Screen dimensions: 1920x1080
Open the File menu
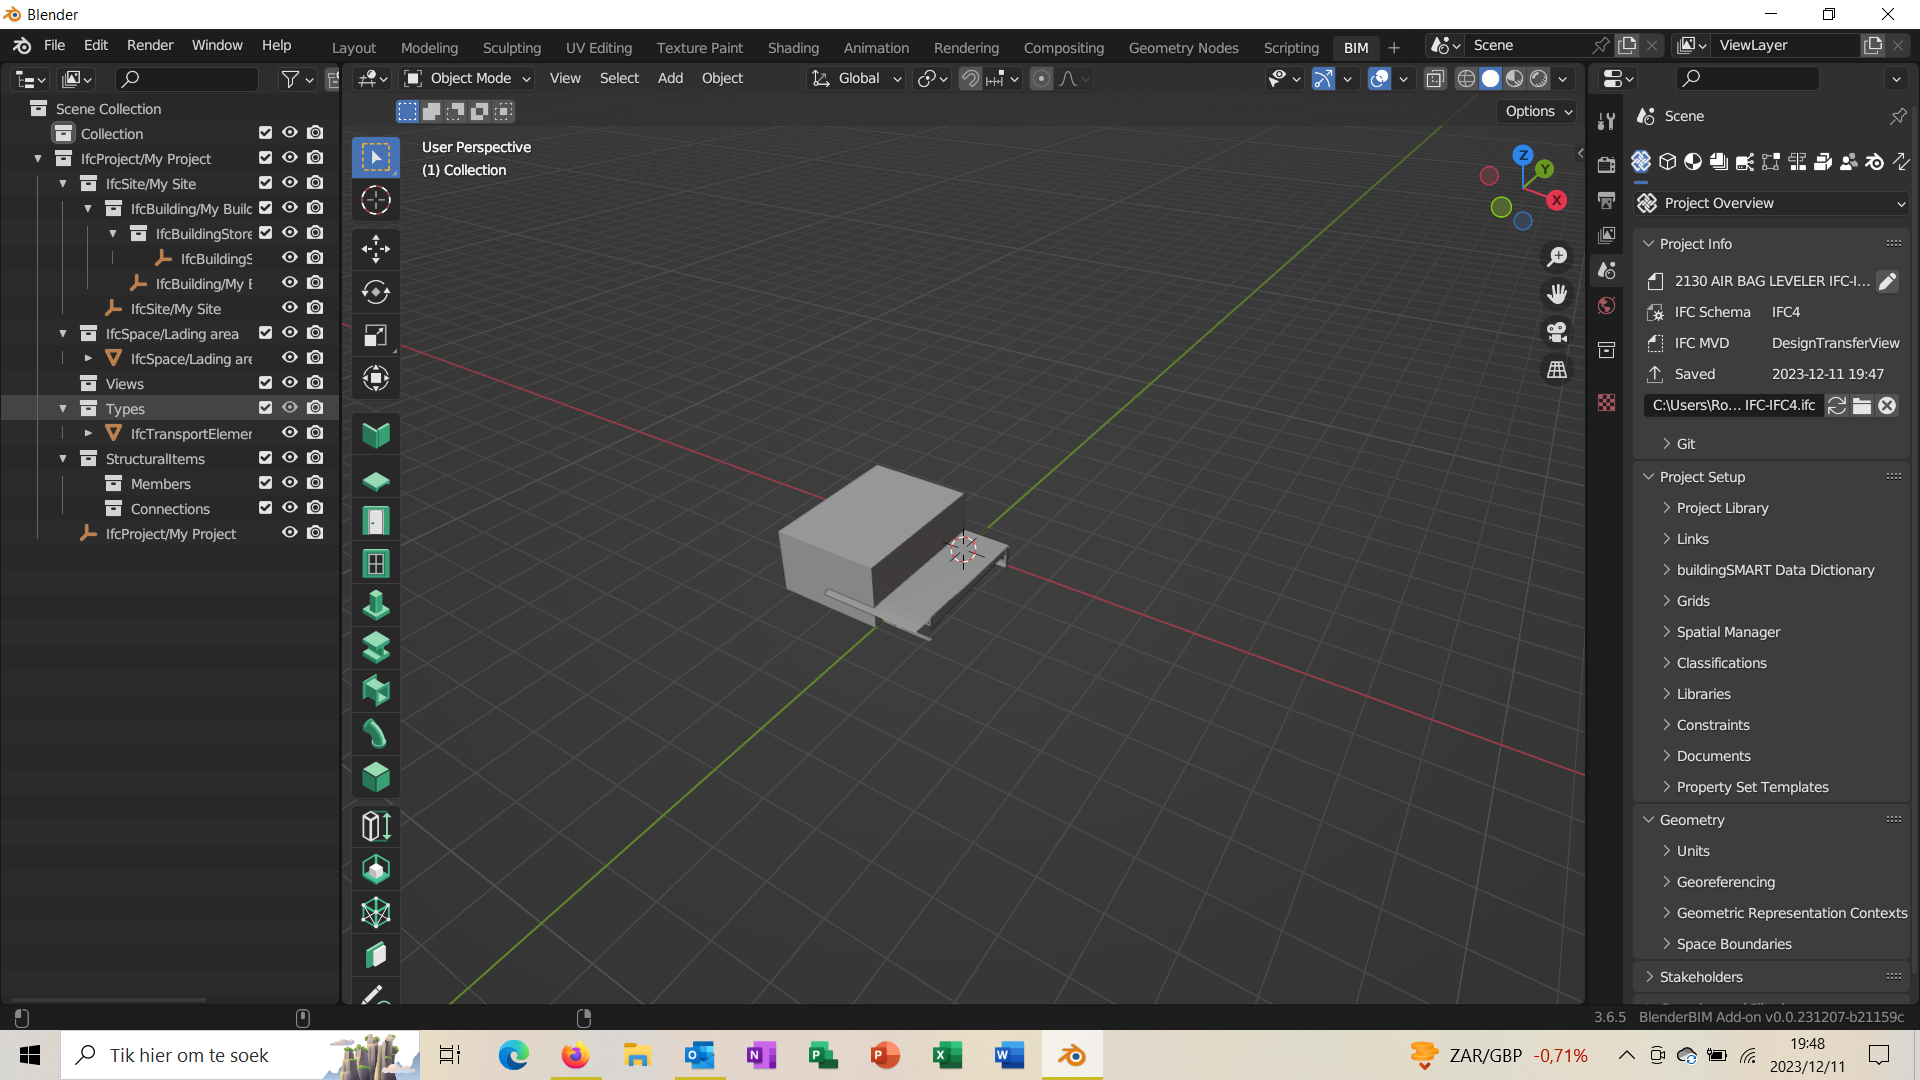coord(55,45)
